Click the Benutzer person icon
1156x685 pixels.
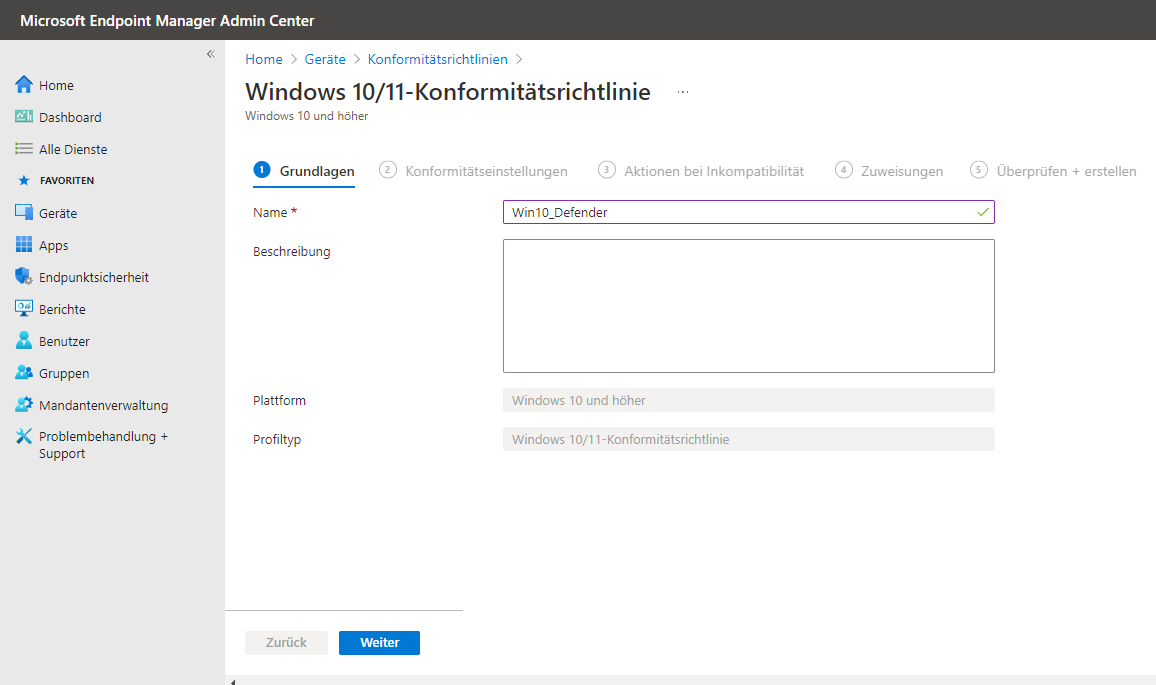[24, 341]
